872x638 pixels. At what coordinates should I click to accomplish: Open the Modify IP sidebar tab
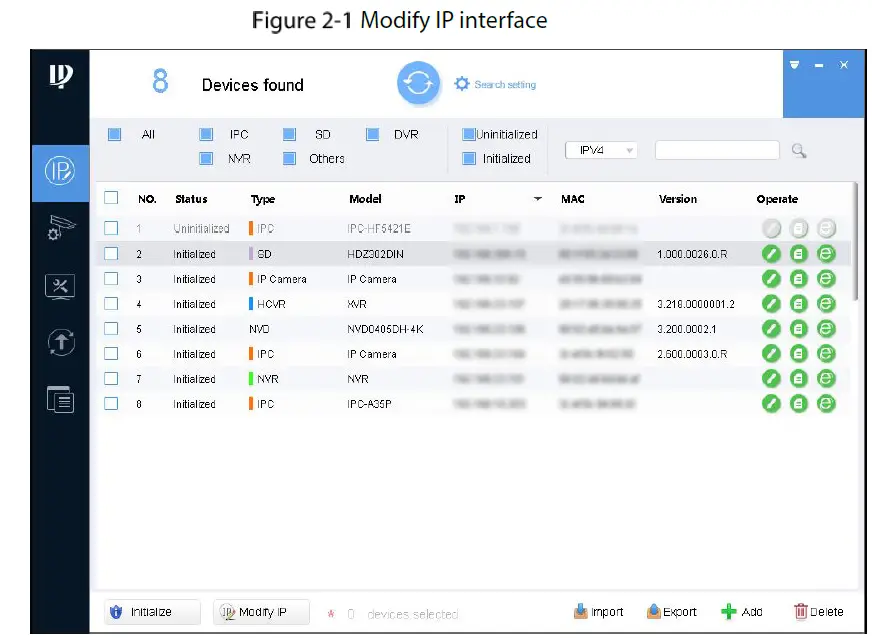coord(60,171)
